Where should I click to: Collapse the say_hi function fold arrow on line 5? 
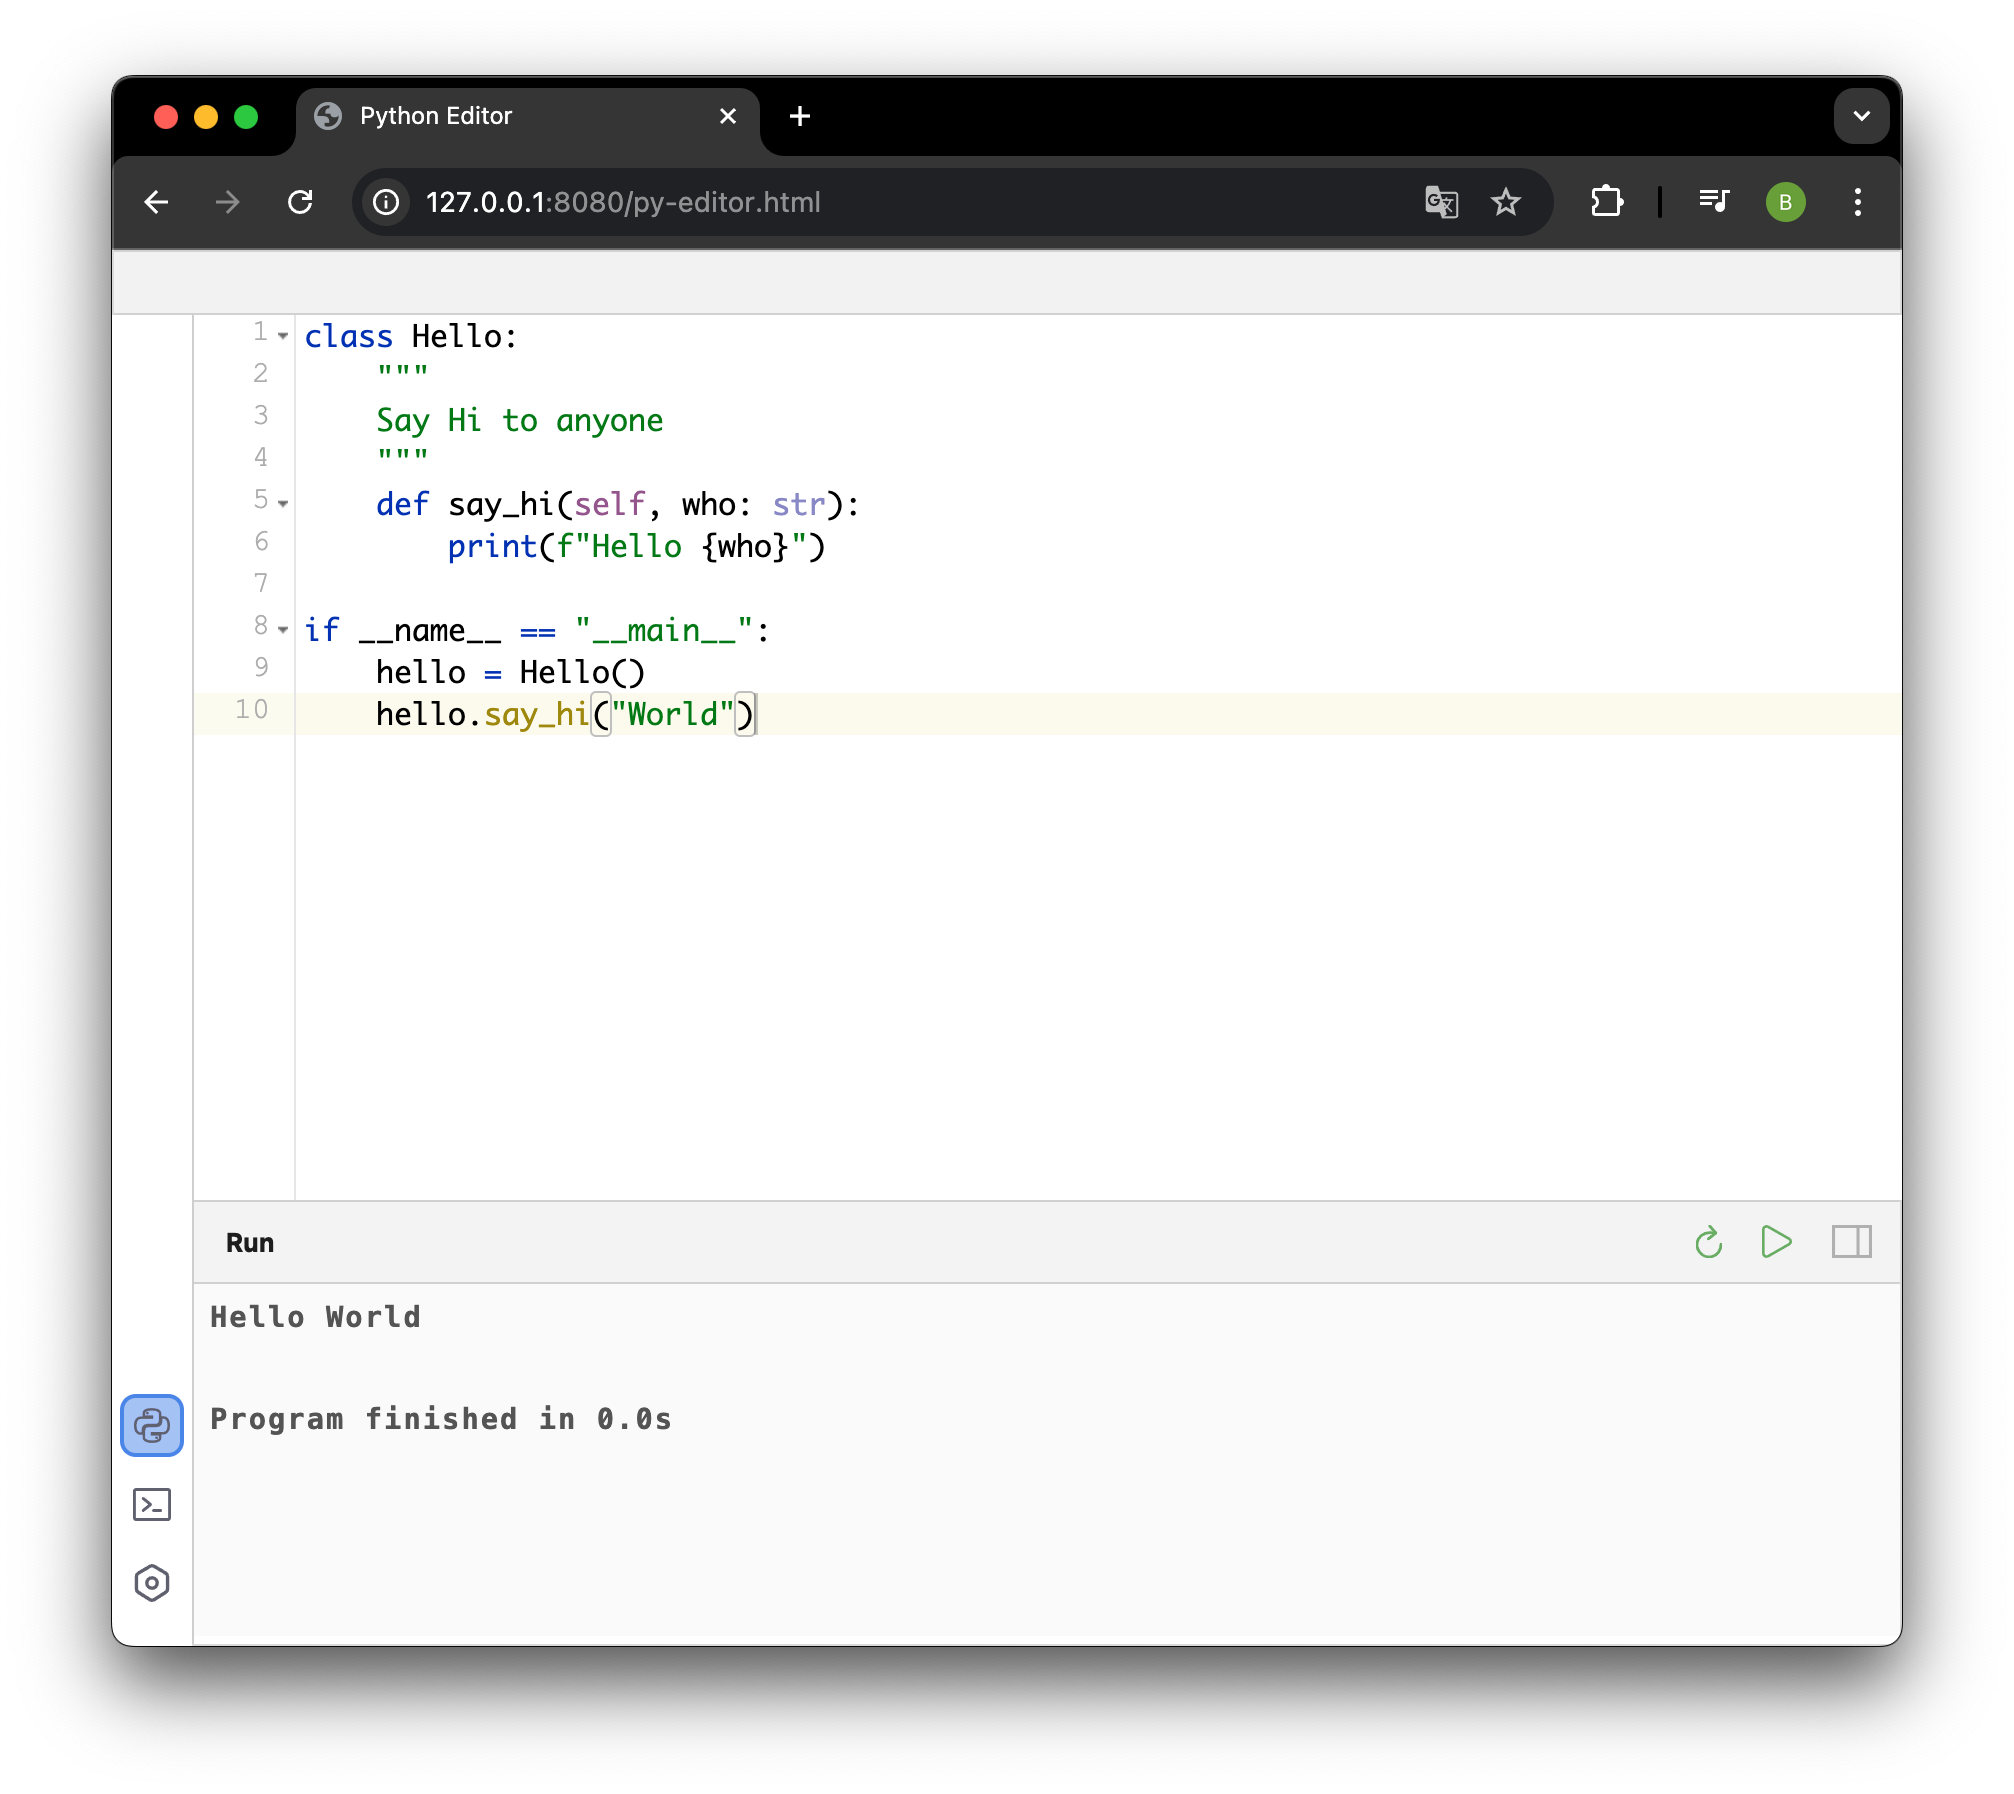click(283, 504)
